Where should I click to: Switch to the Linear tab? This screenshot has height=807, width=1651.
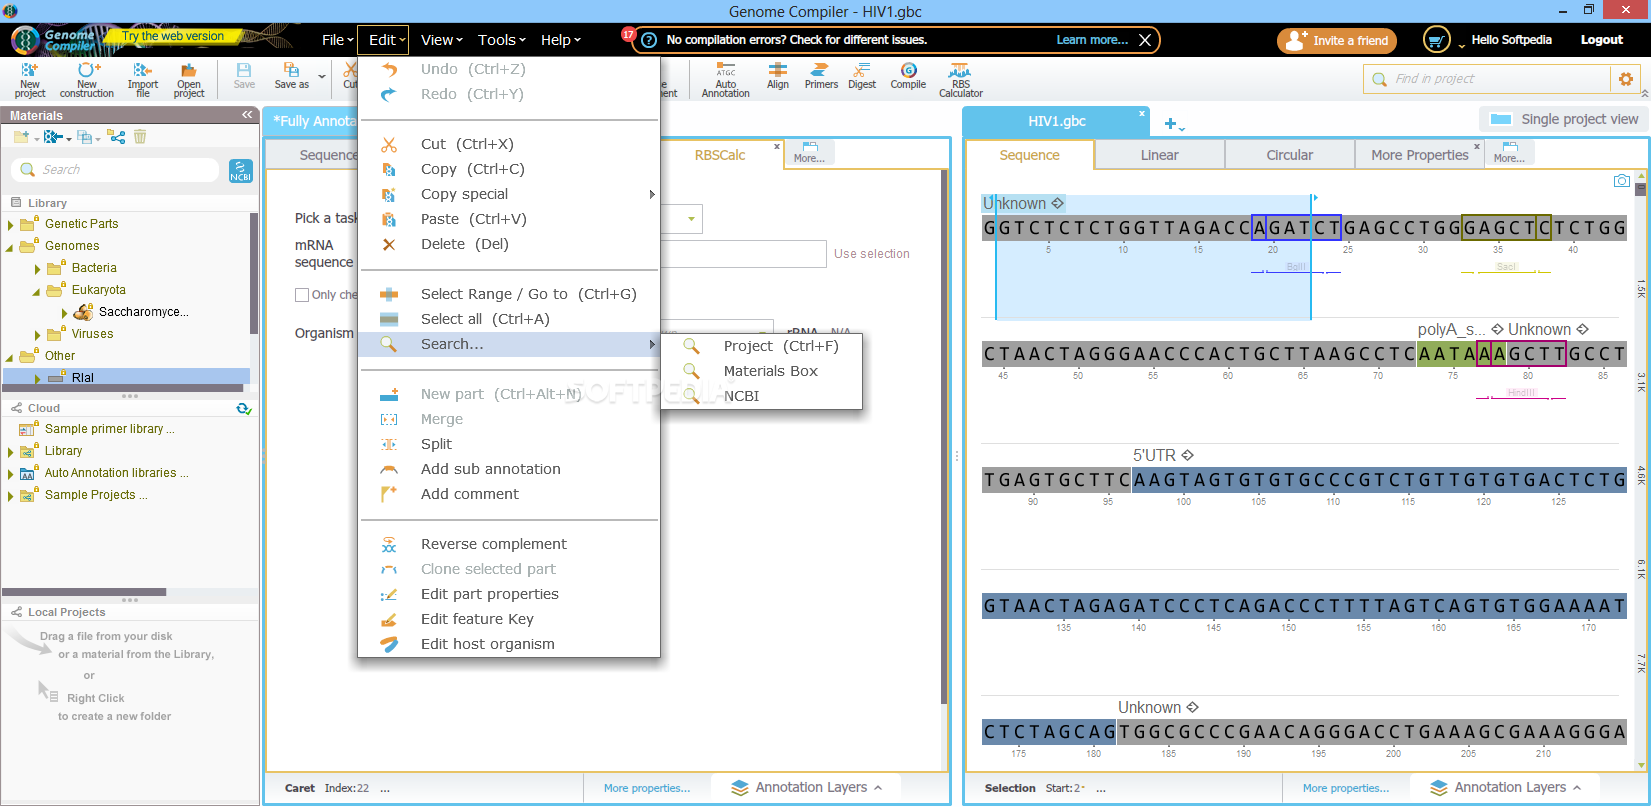pyautogui.click(x=1159, y=155)
